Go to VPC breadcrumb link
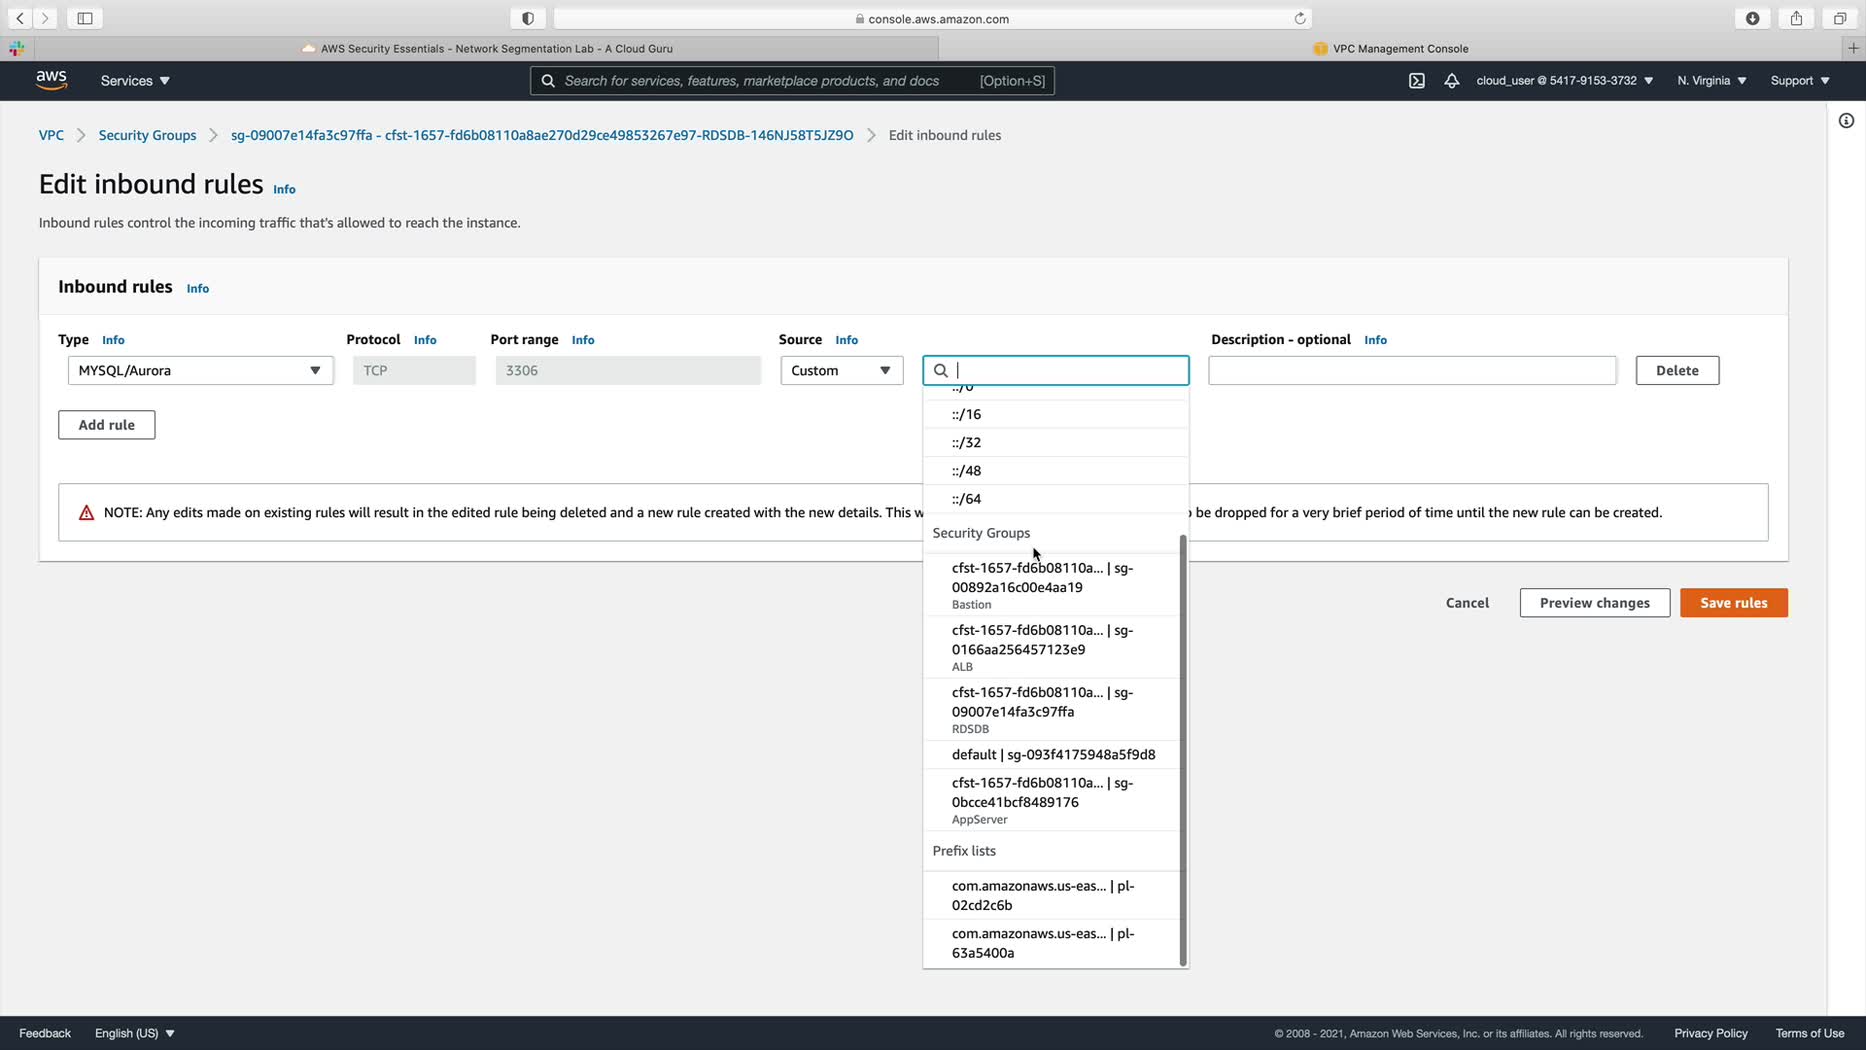 51,135
